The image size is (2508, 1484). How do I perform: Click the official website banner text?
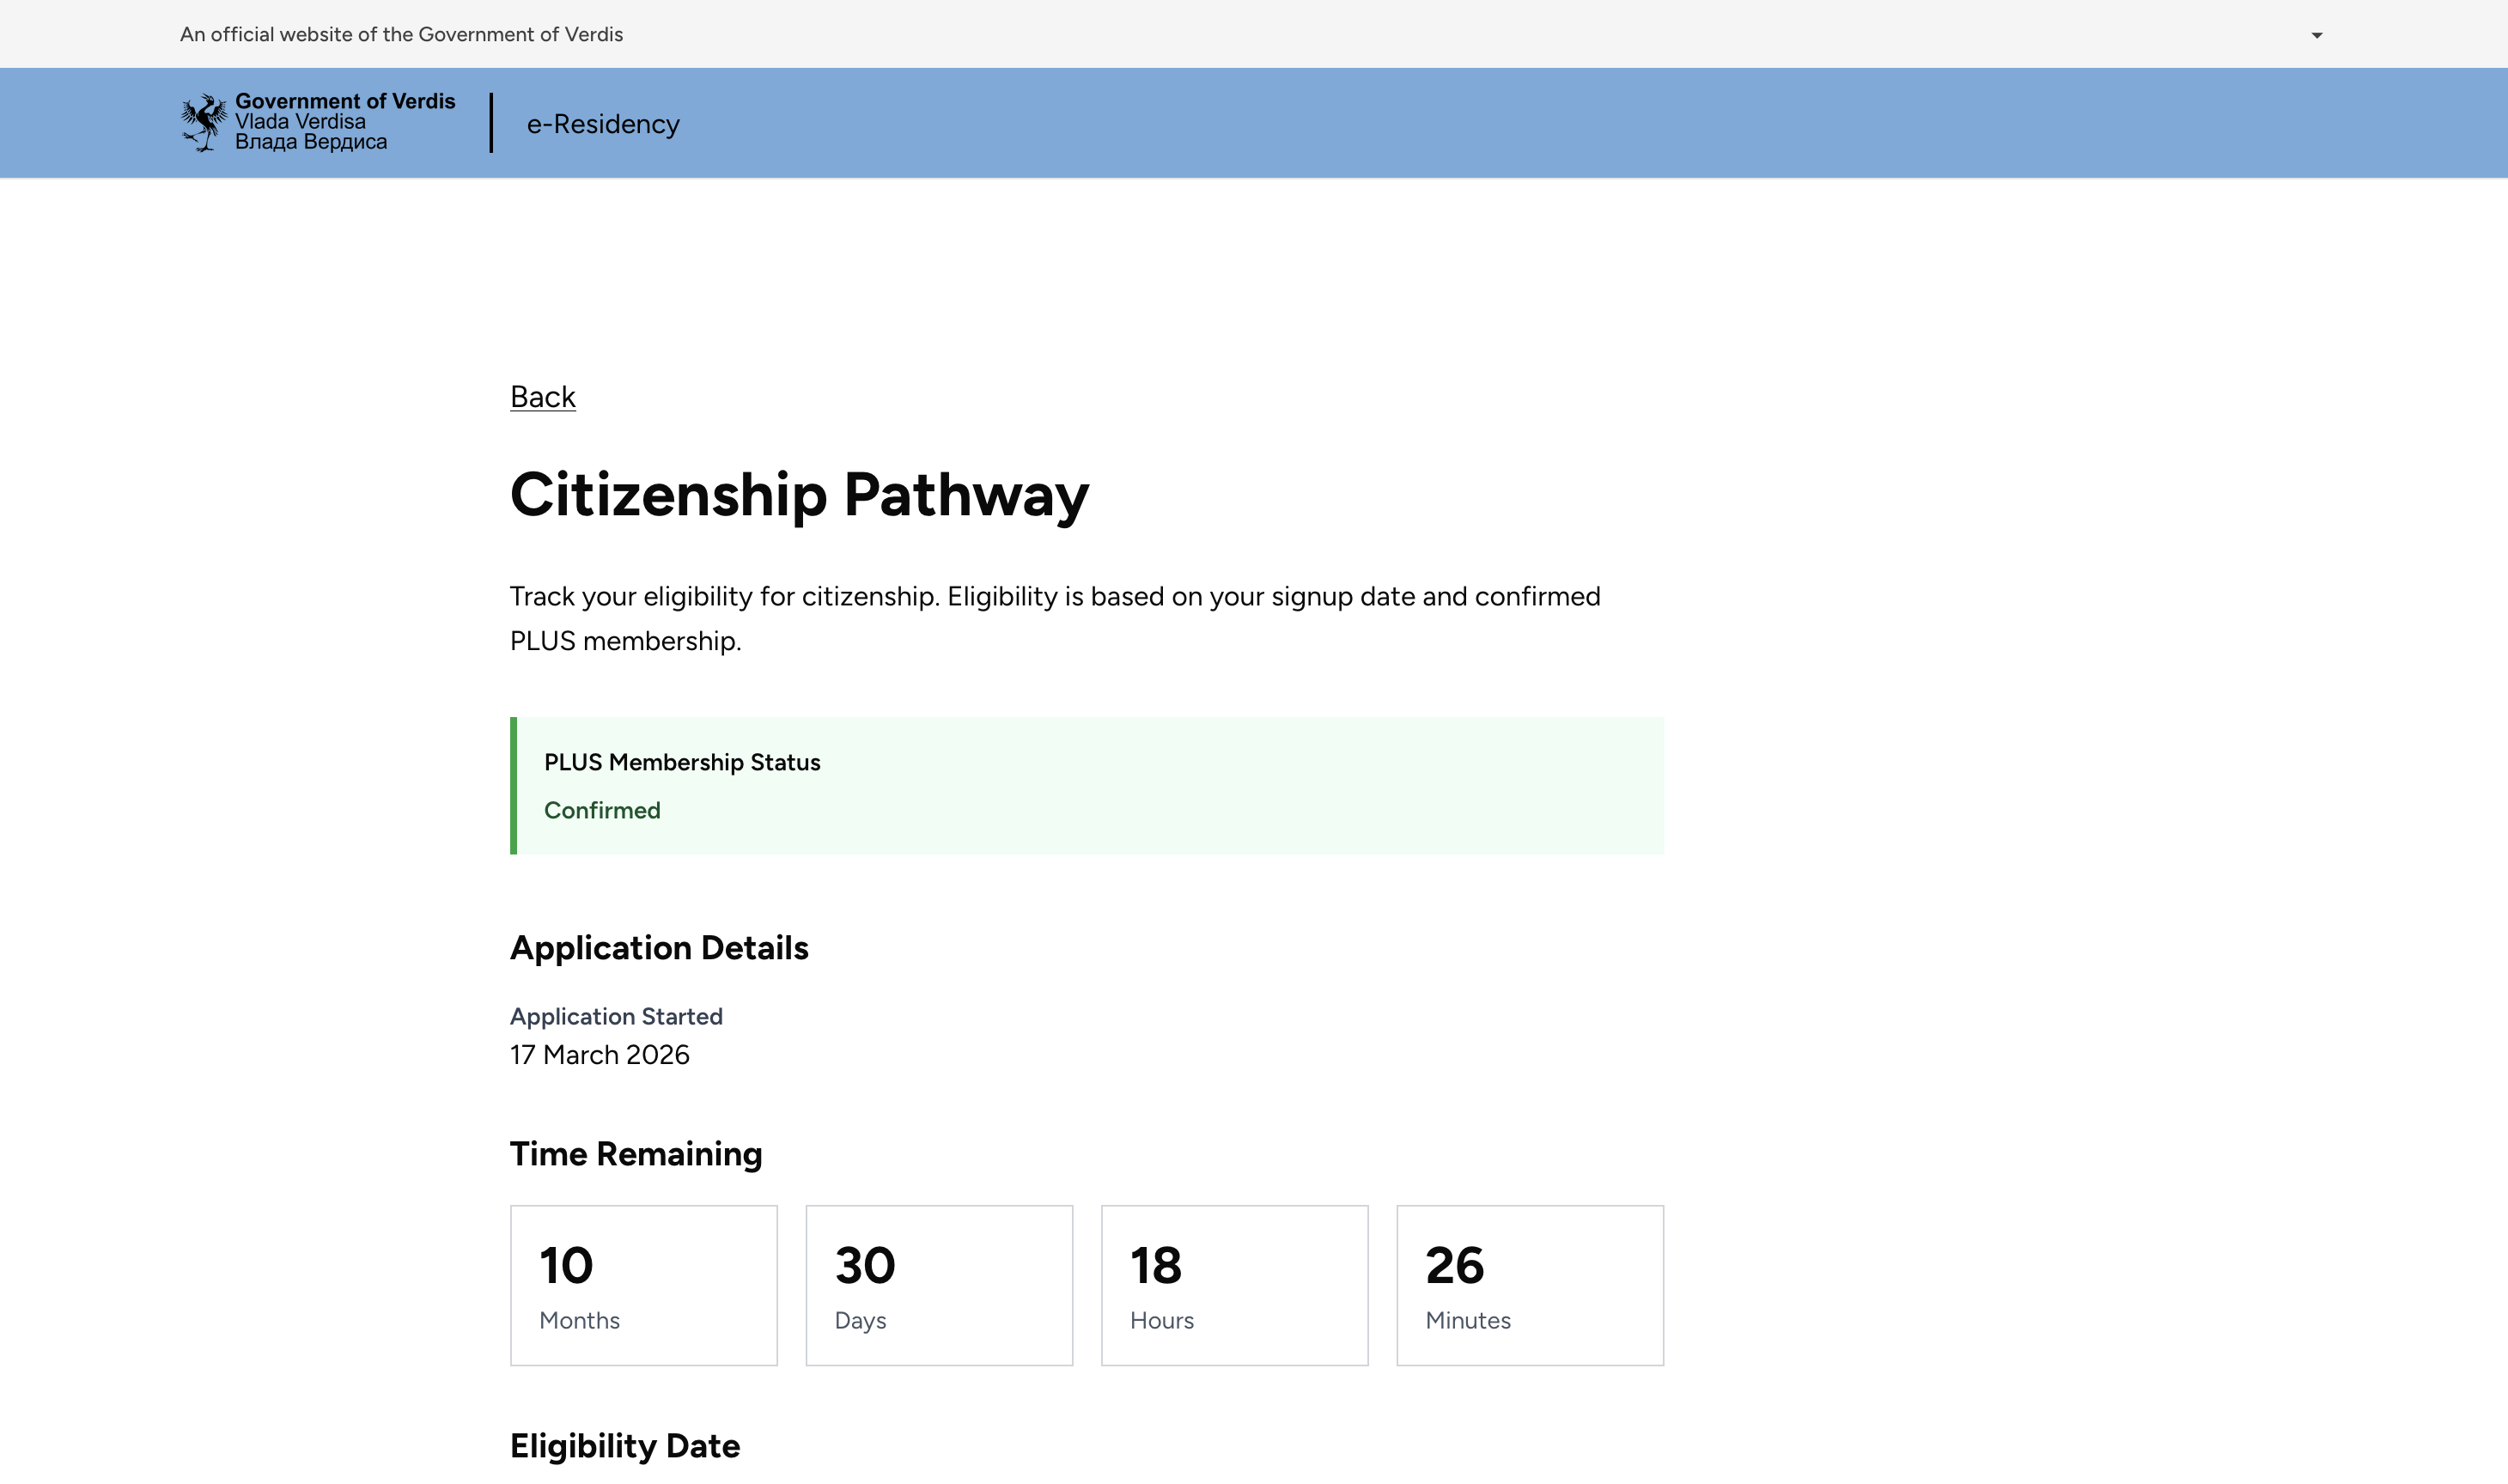point(401,34)
